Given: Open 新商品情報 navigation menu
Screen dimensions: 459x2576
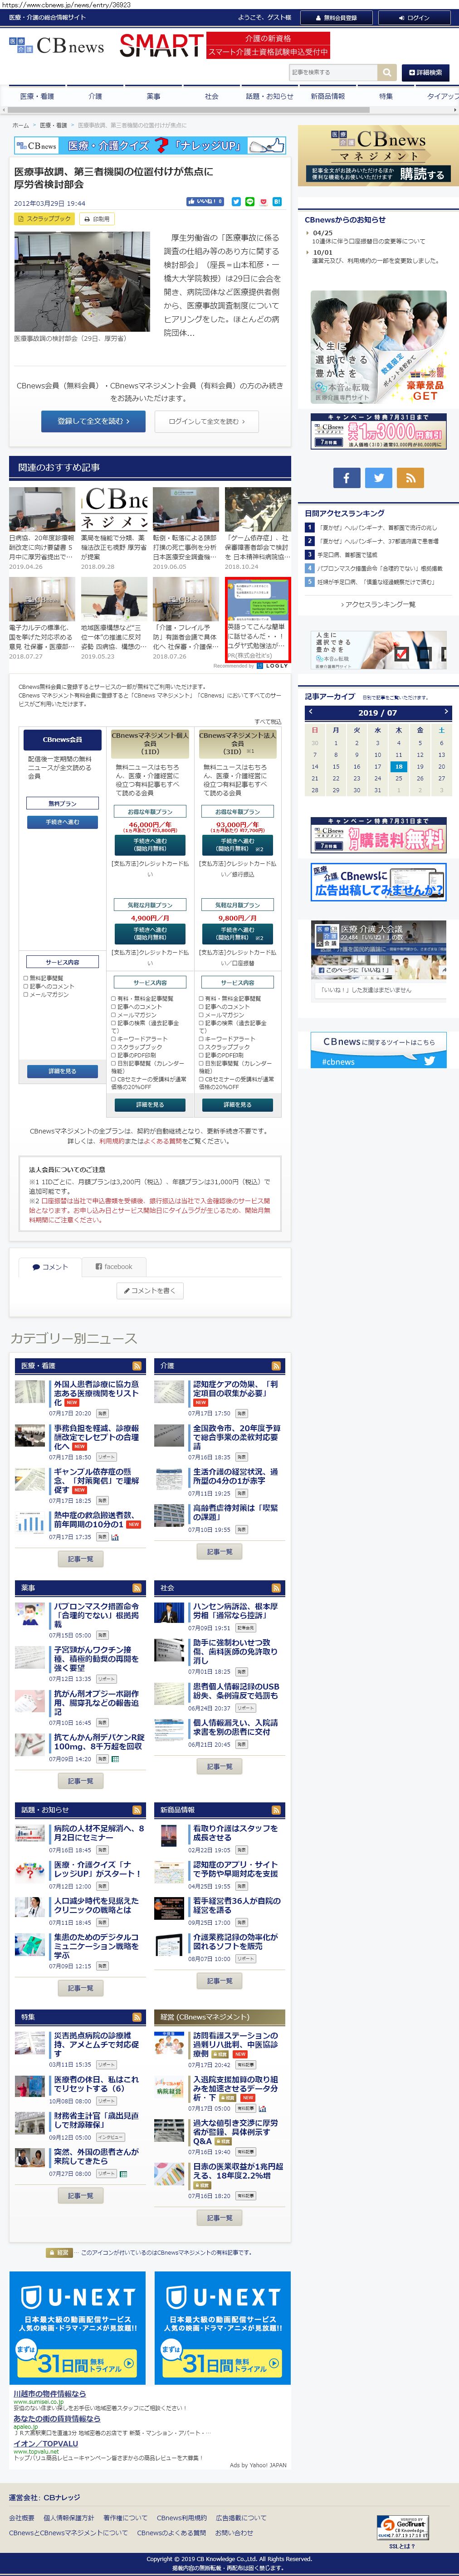Looking at the screenshot, I should coord(327,96).
